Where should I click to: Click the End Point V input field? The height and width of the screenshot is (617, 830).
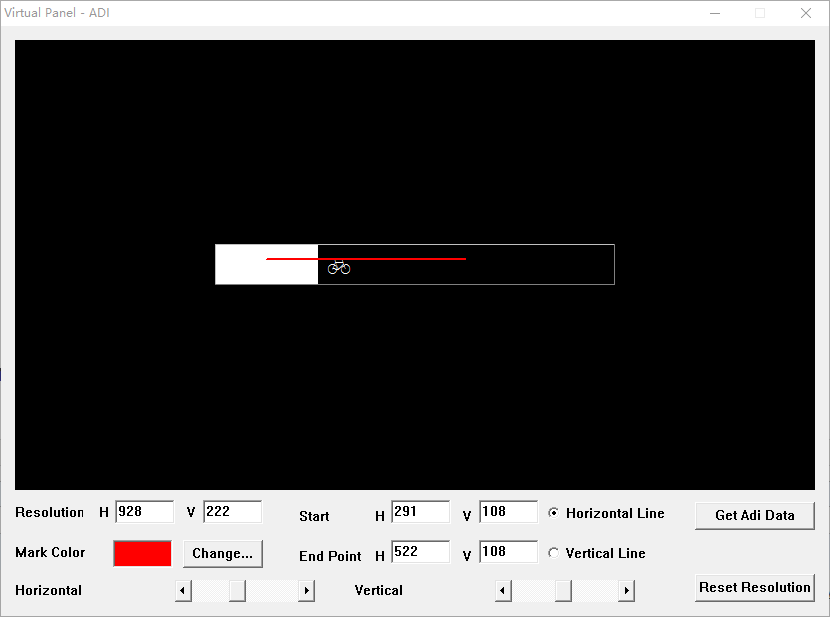[509, 552]
